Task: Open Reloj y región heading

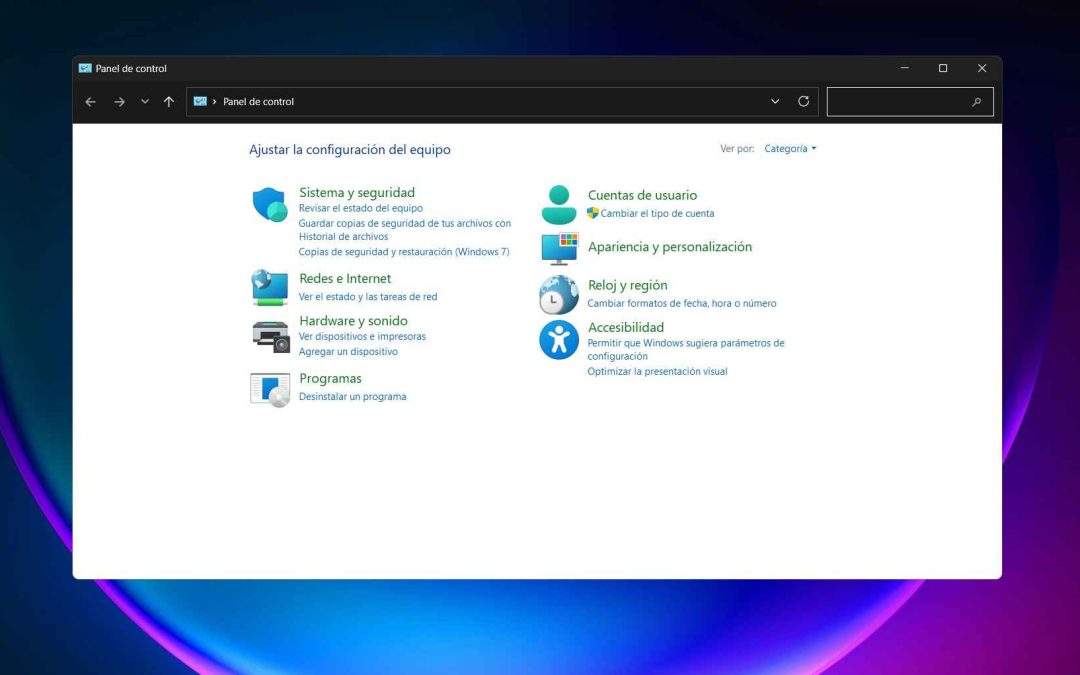Action: pyautogui.click(x=627, y=285)
